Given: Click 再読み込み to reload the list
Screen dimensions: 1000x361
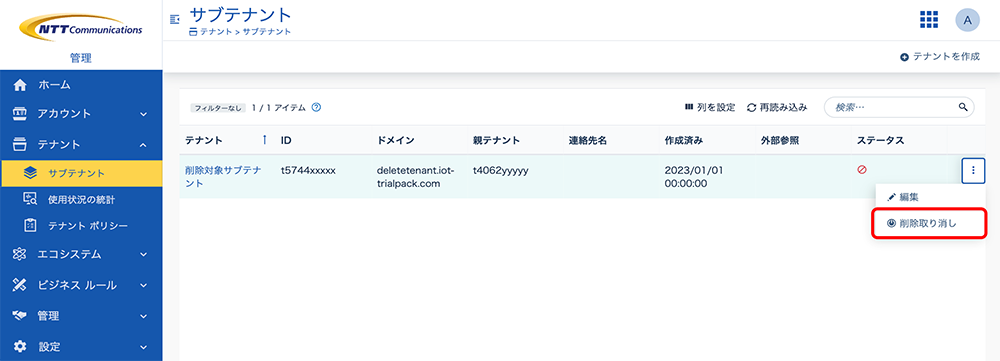Looking at the screenshot, I should [777, 107].
